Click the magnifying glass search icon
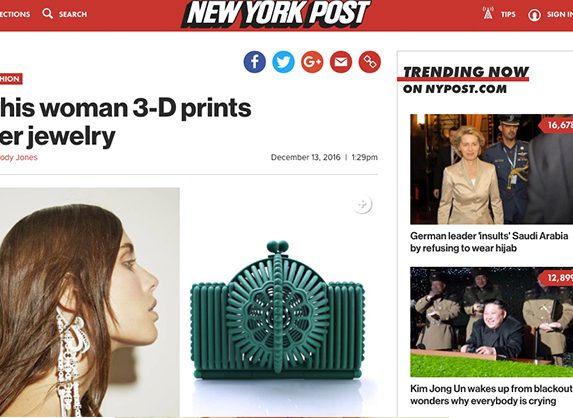 click(48, 14)
